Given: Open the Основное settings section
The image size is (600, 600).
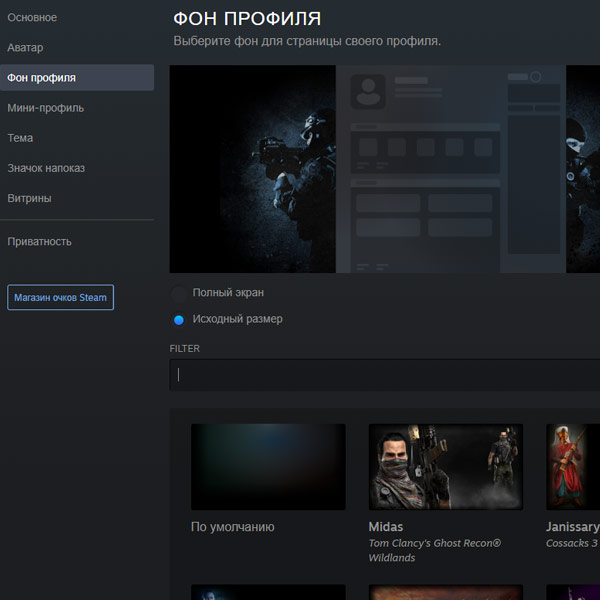Looking at the screenshot, I should pyautogui.click(x=32, y=18).
